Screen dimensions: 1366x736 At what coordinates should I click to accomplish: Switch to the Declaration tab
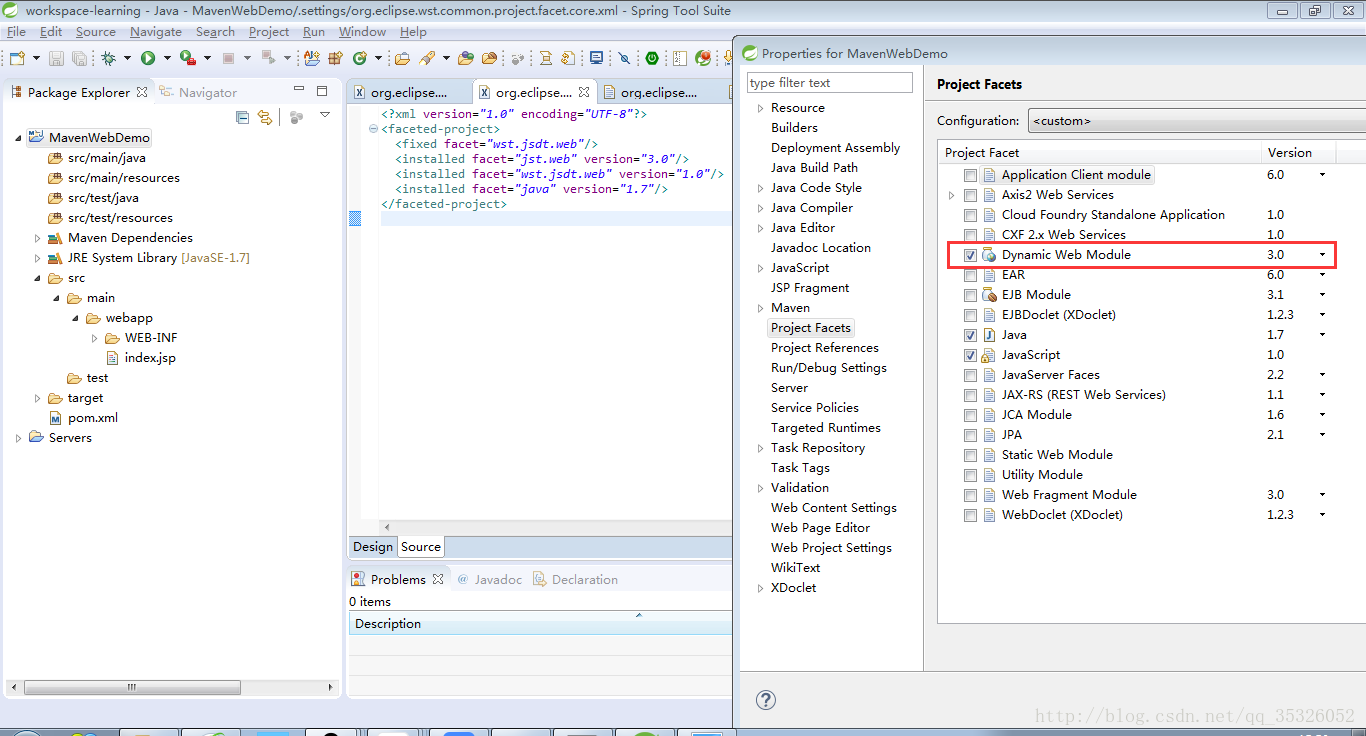pyautogui.click(x=575, y=579)
